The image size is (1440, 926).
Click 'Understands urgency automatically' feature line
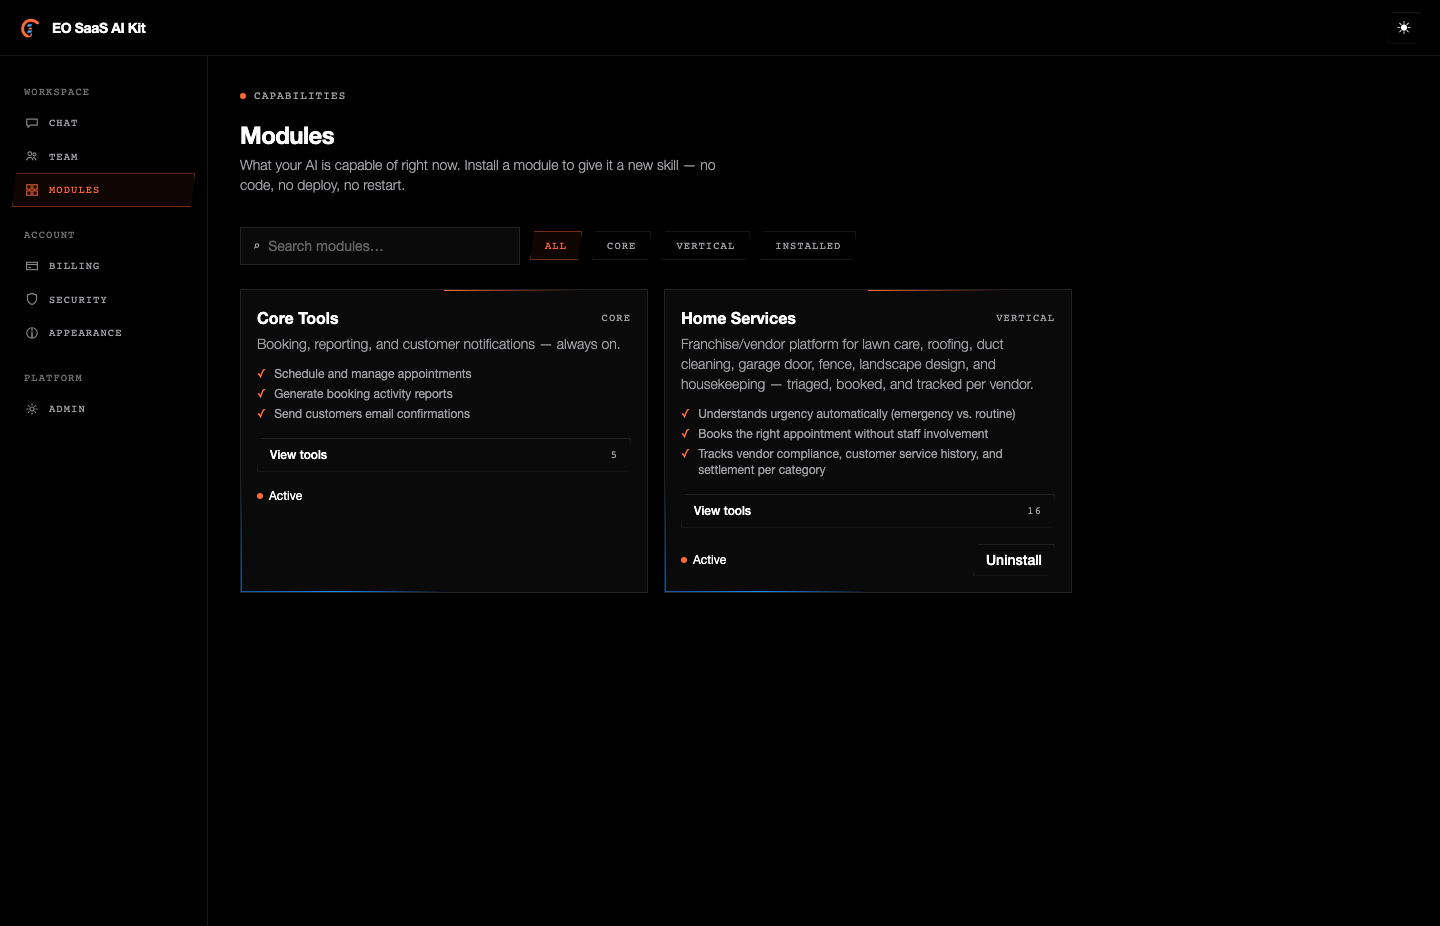pos(857,414)
